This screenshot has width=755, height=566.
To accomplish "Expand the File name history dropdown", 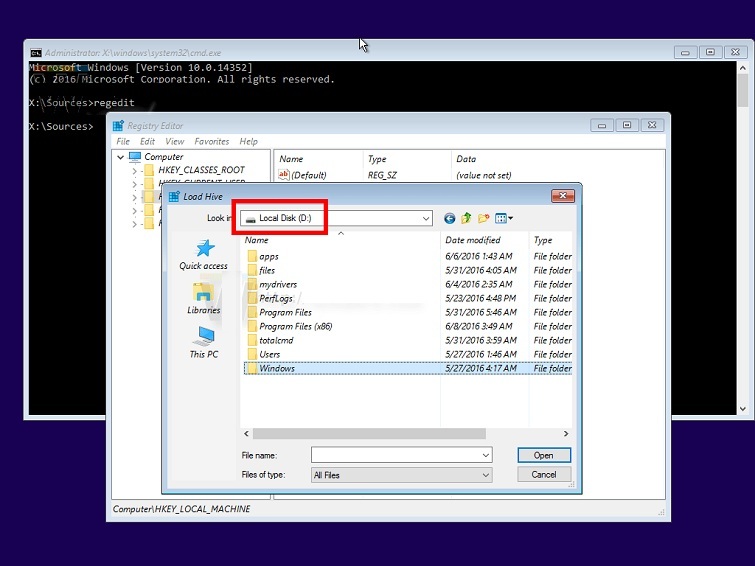I will click(x=486, y=455).
